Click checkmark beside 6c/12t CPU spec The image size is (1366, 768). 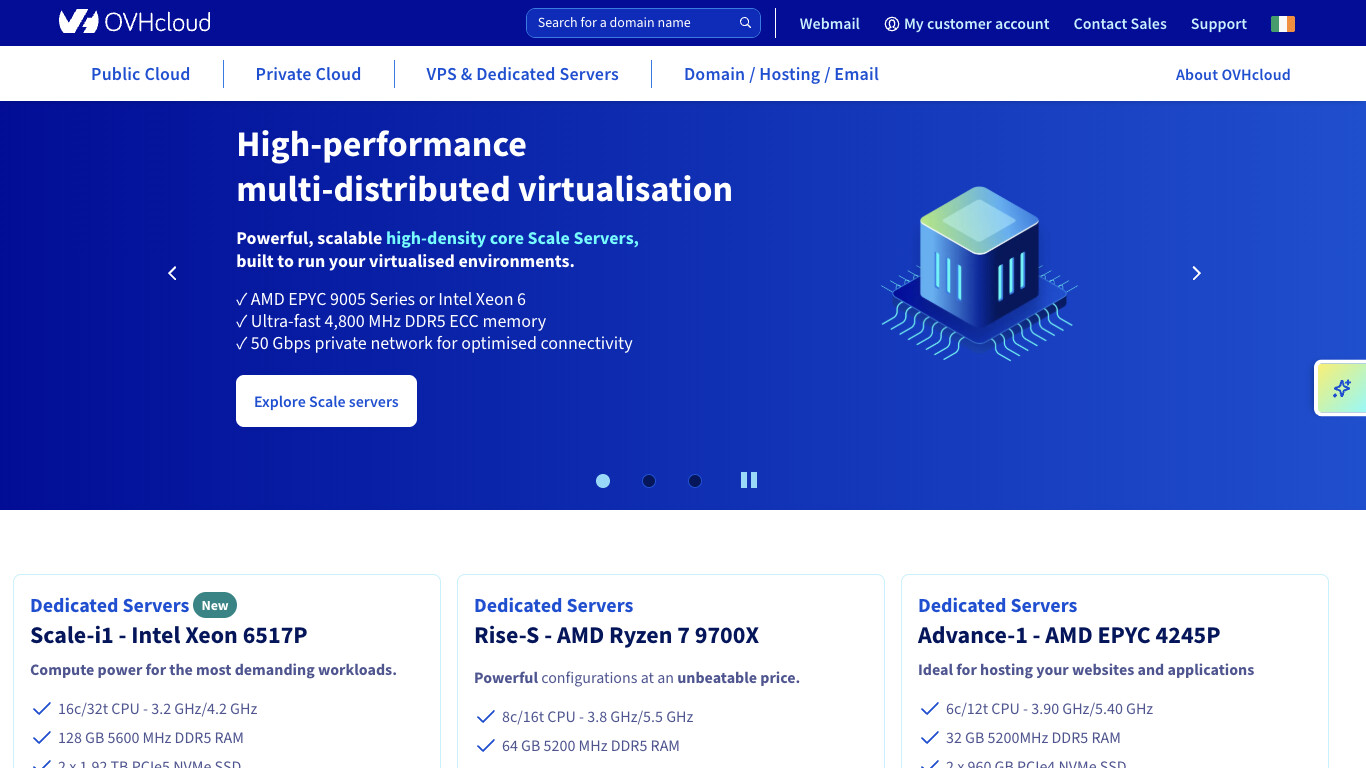pyautogui.click(x=929, y=709)
